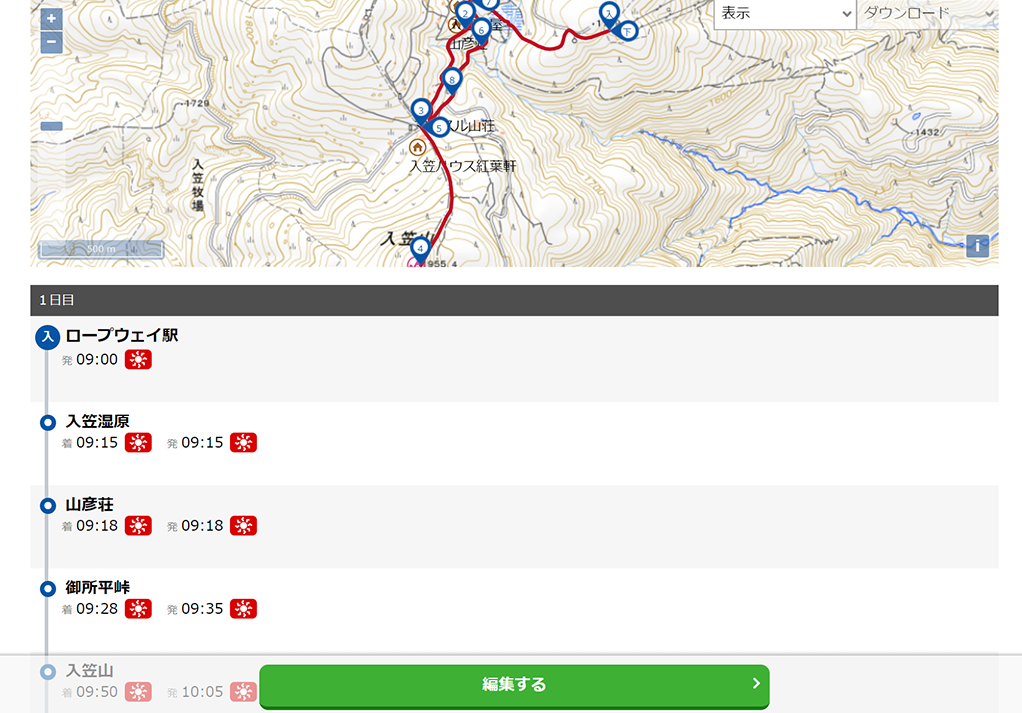
Task: Click the collapse bar below zoom controls
Action: click(51, 126)
